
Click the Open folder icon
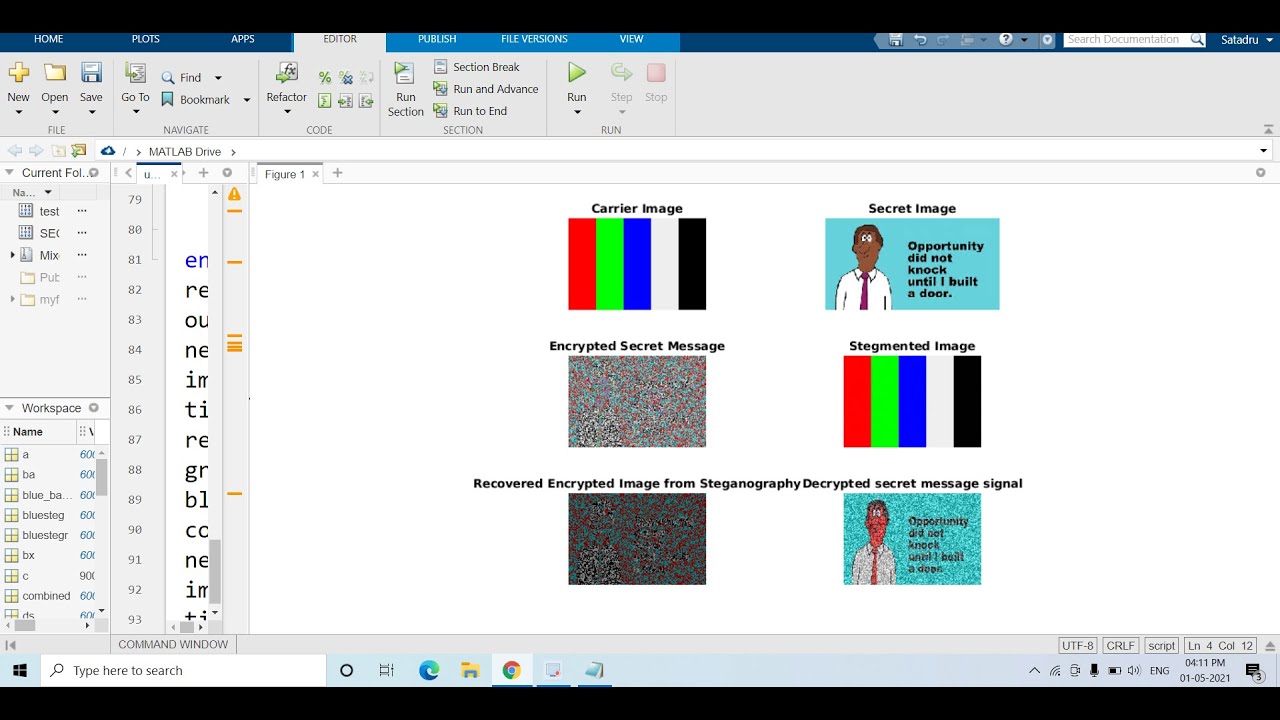point(55,72)
